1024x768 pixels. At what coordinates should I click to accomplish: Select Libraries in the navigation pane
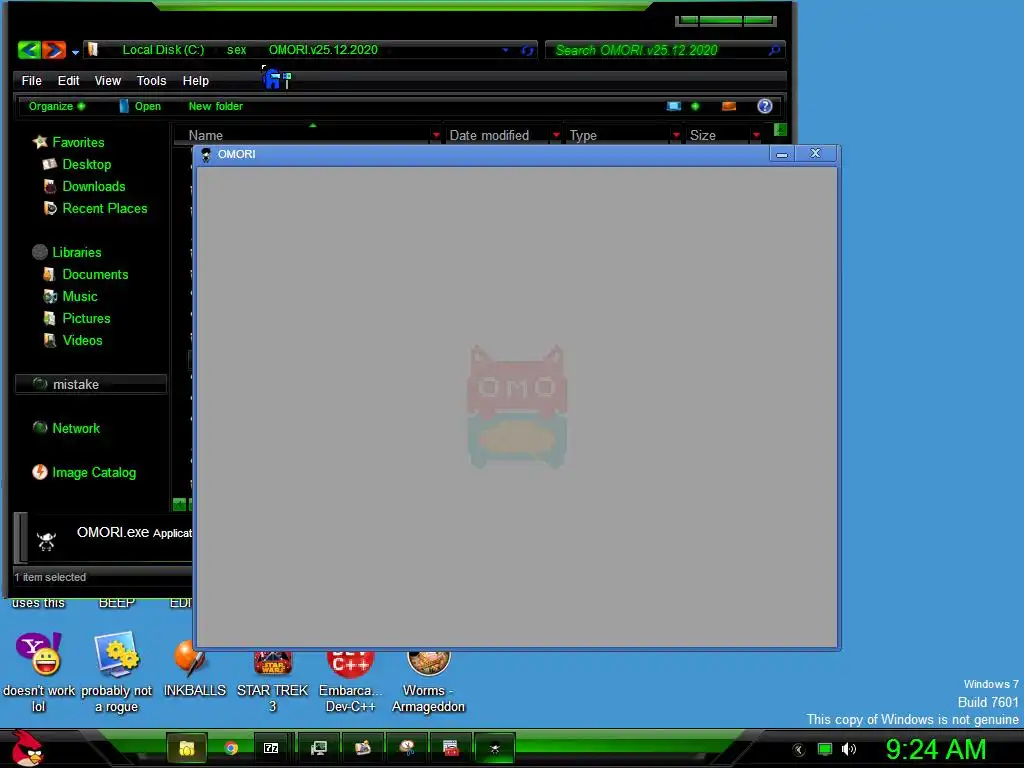[x=67, y=252]
